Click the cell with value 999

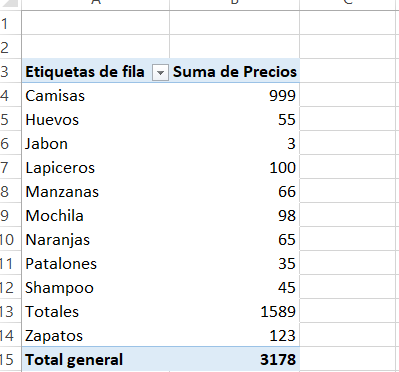tap(235, 95)
